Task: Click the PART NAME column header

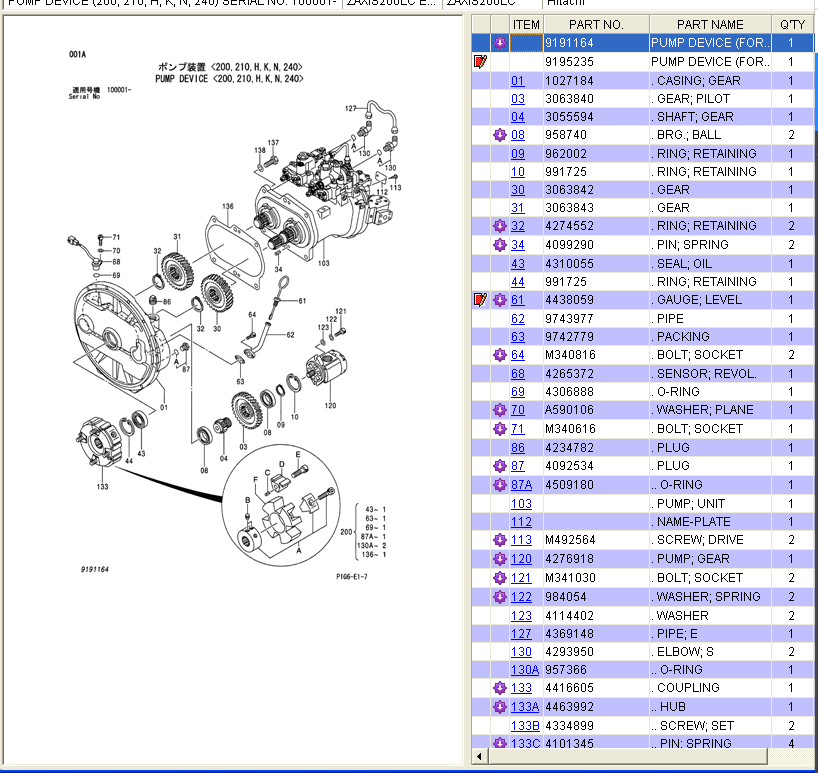Action: [709, 24]
